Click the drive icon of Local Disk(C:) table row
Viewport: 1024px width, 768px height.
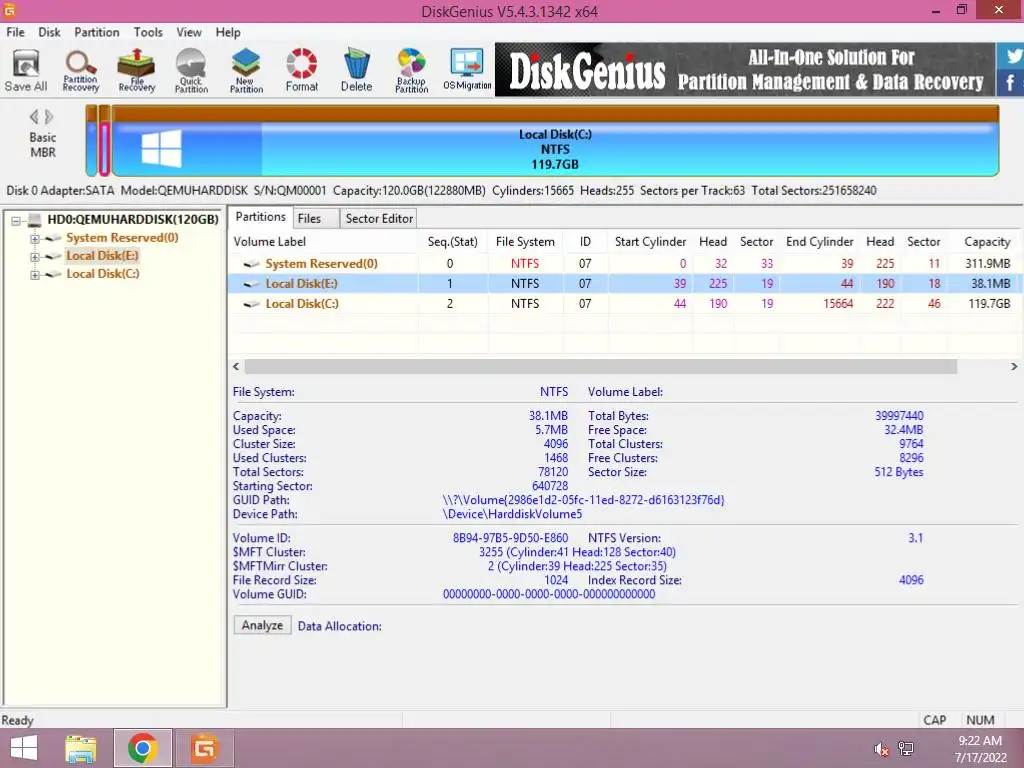coord(251,304)
